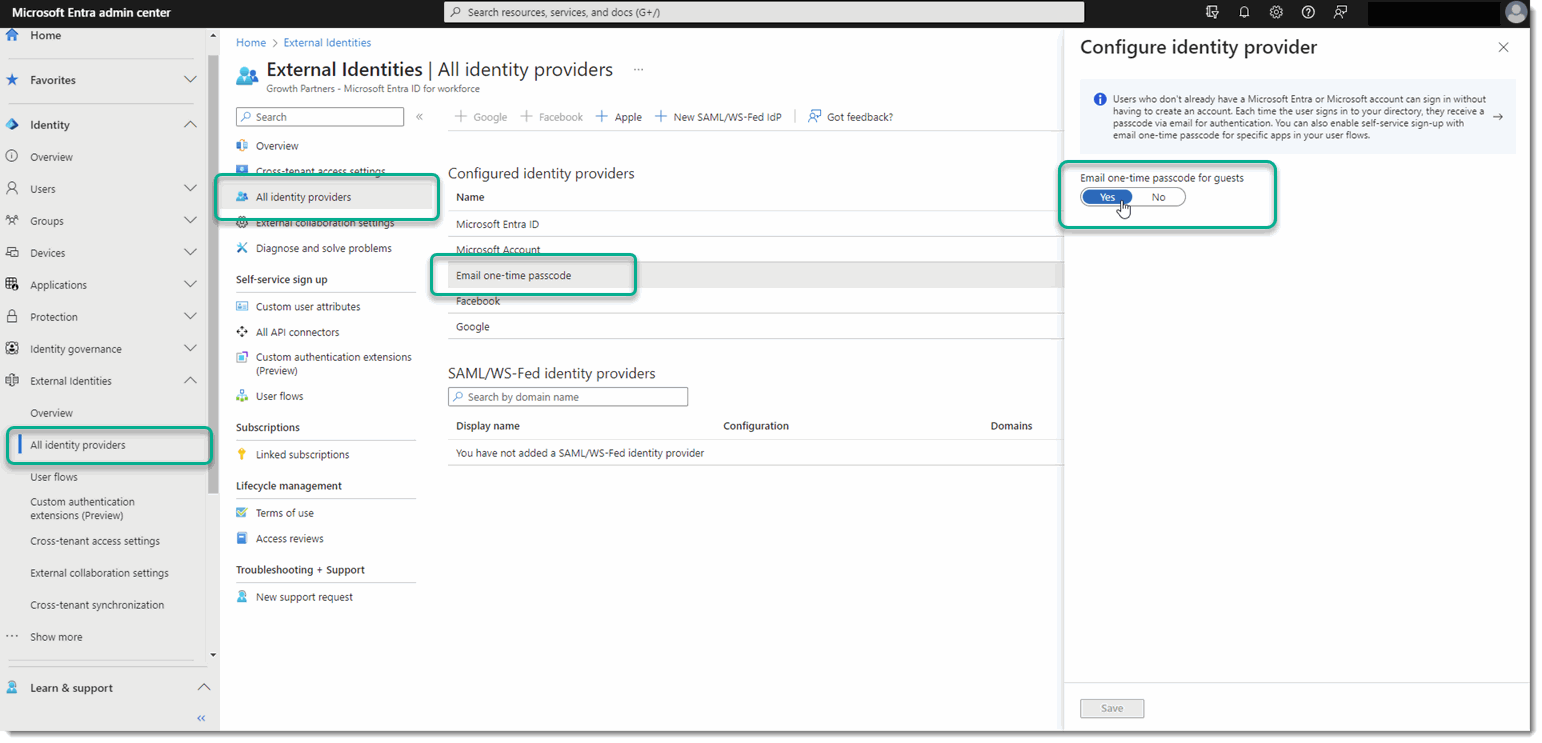Click the Access reviews icon
The image size is (1542, 743).
pos(242,538)
